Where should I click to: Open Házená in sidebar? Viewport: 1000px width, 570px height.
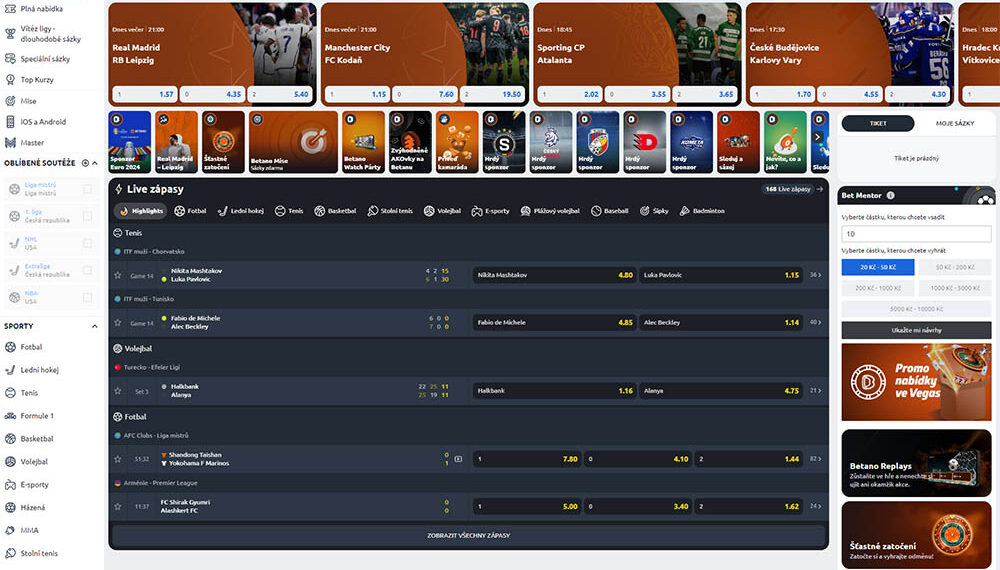[33, 508]
